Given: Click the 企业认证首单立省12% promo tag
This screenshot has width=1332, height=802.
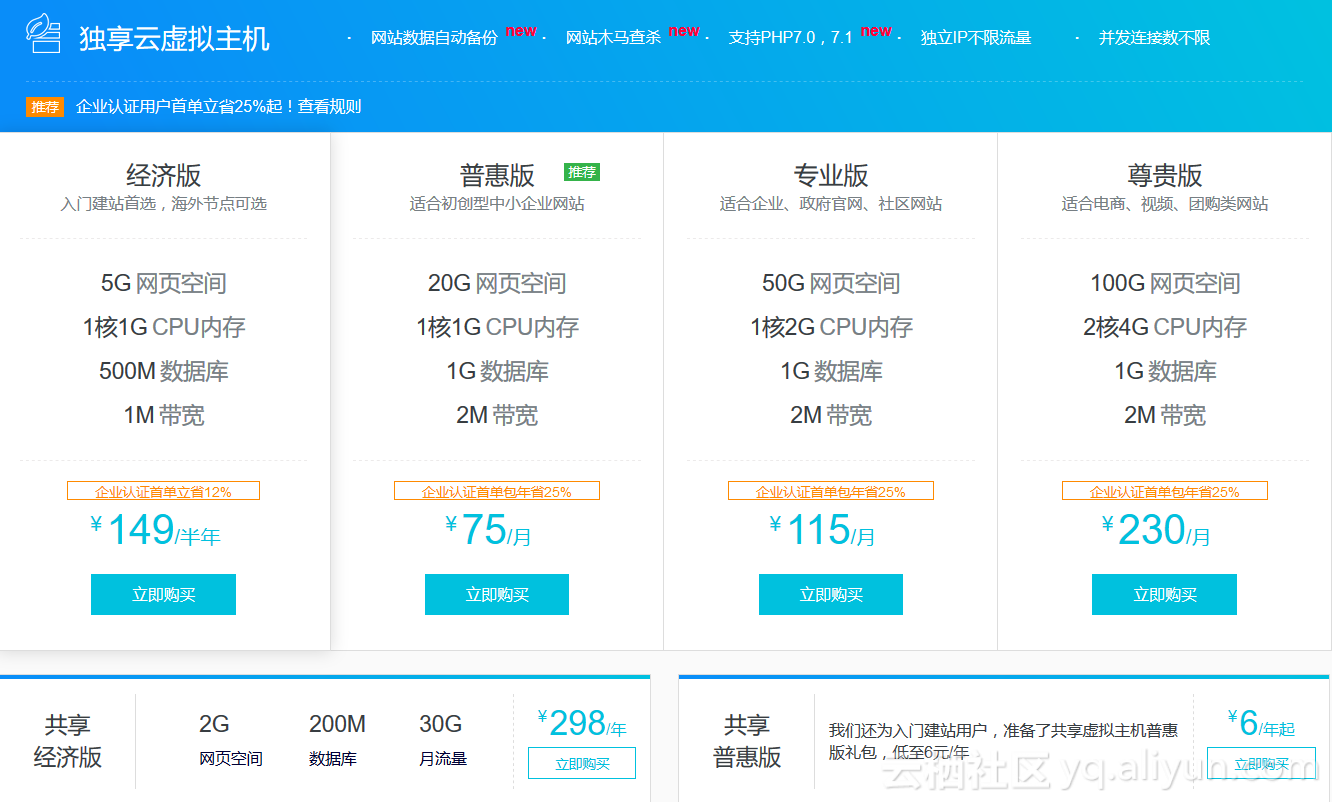Looking at the screenshot, I should 163,491.
